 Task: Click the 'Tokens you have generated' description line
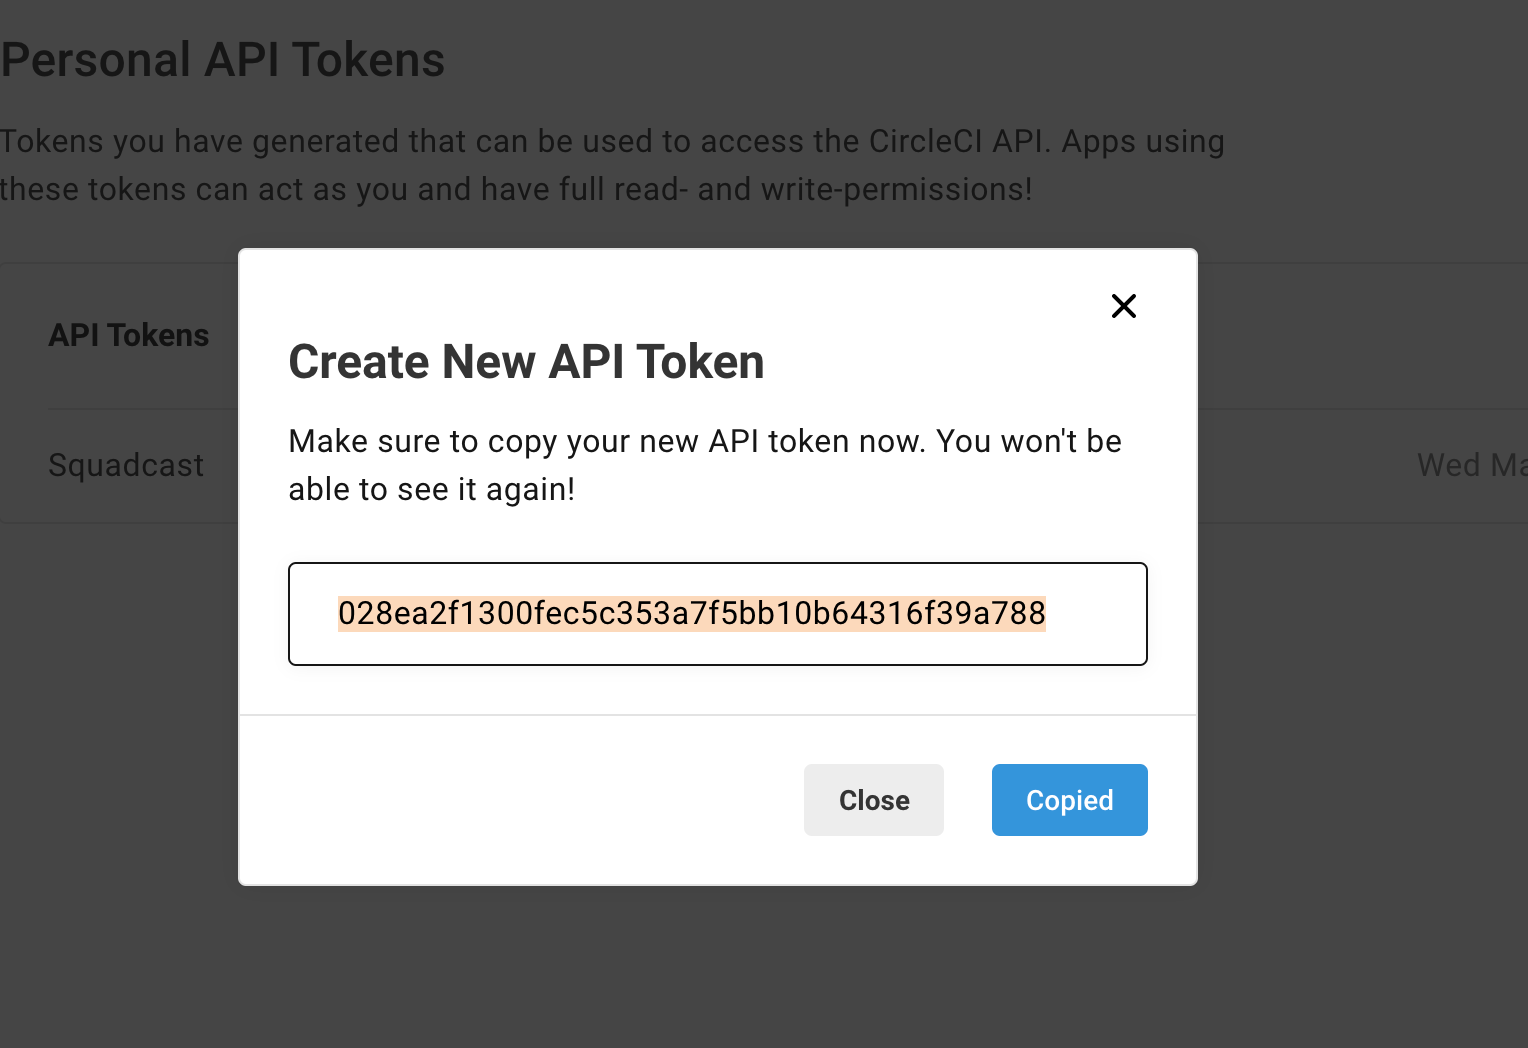tap(612, 141)
